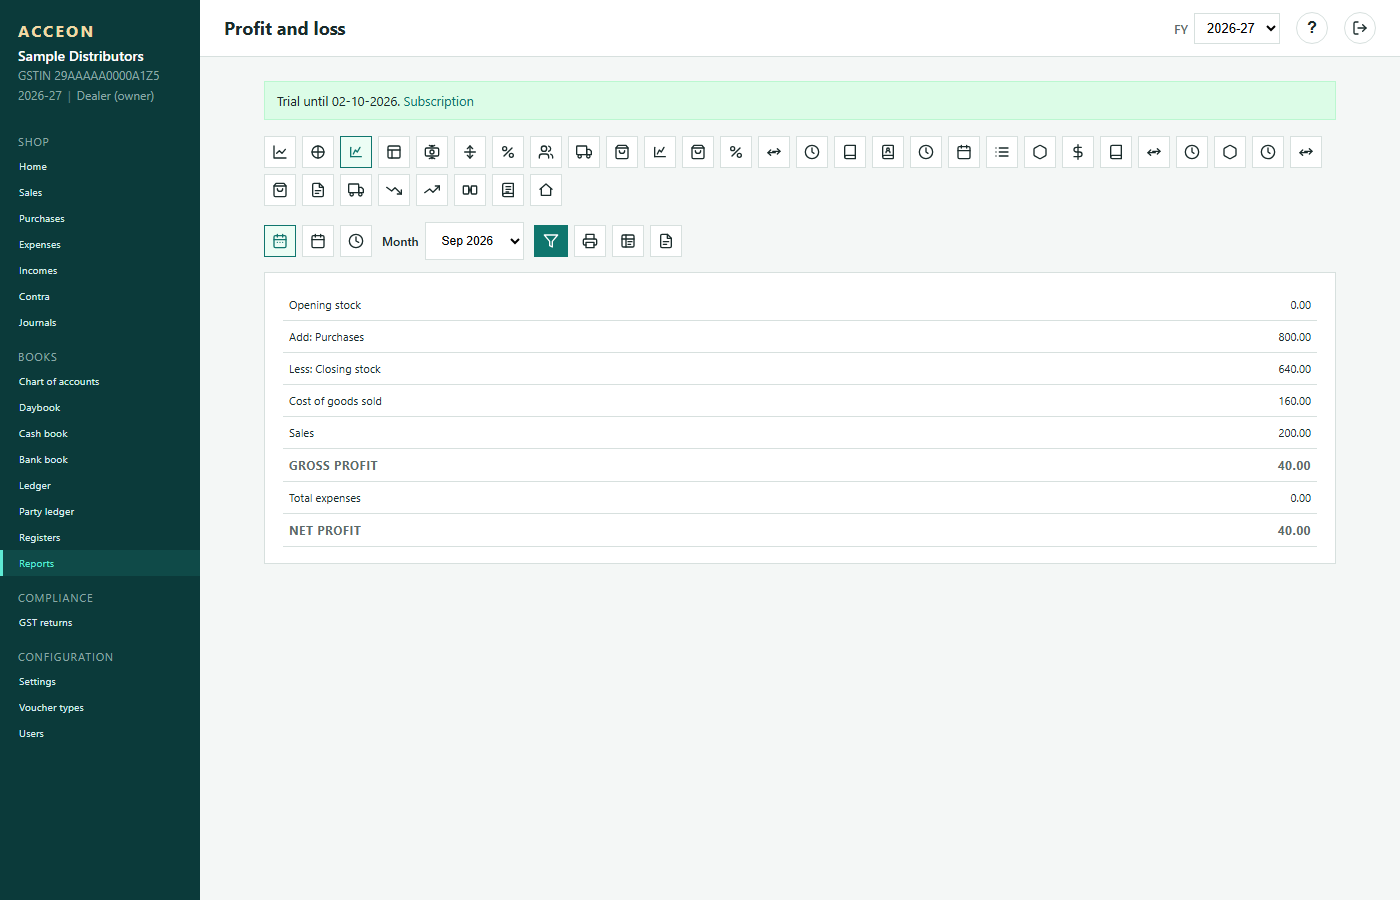Open the globe-style circle report icon
1400x900 pixels.
(x=318, y=152)
